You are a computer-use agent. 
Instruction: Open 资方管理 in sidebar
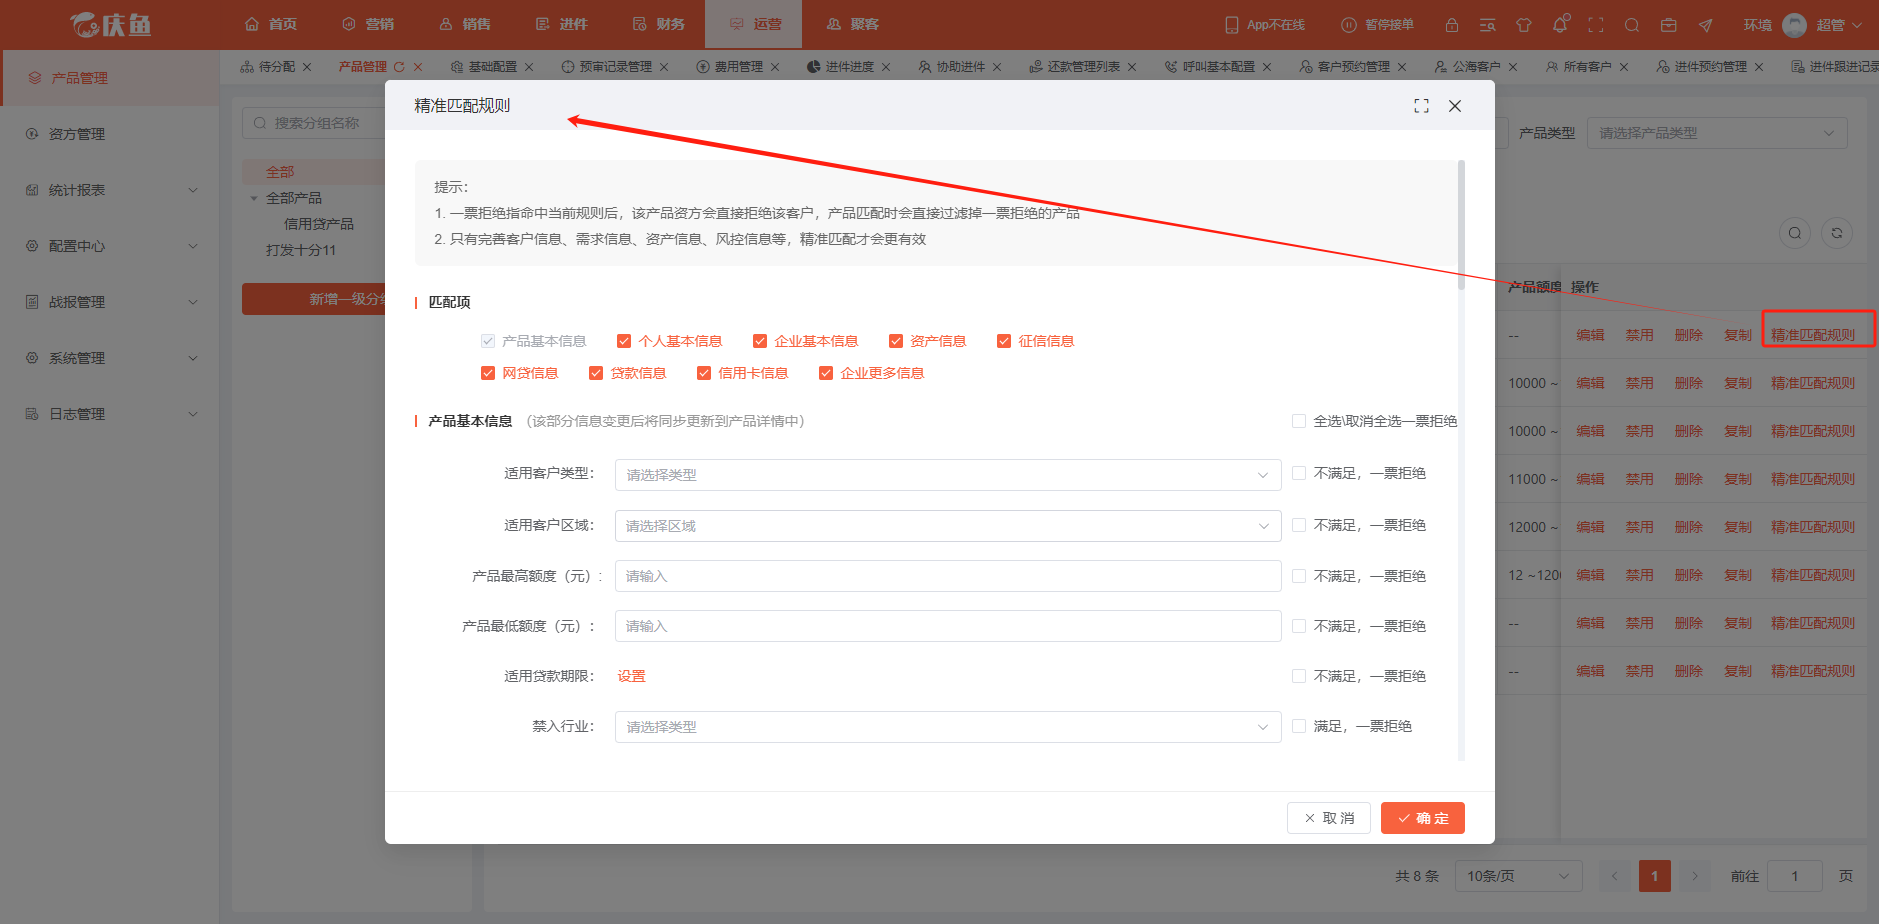110,134
